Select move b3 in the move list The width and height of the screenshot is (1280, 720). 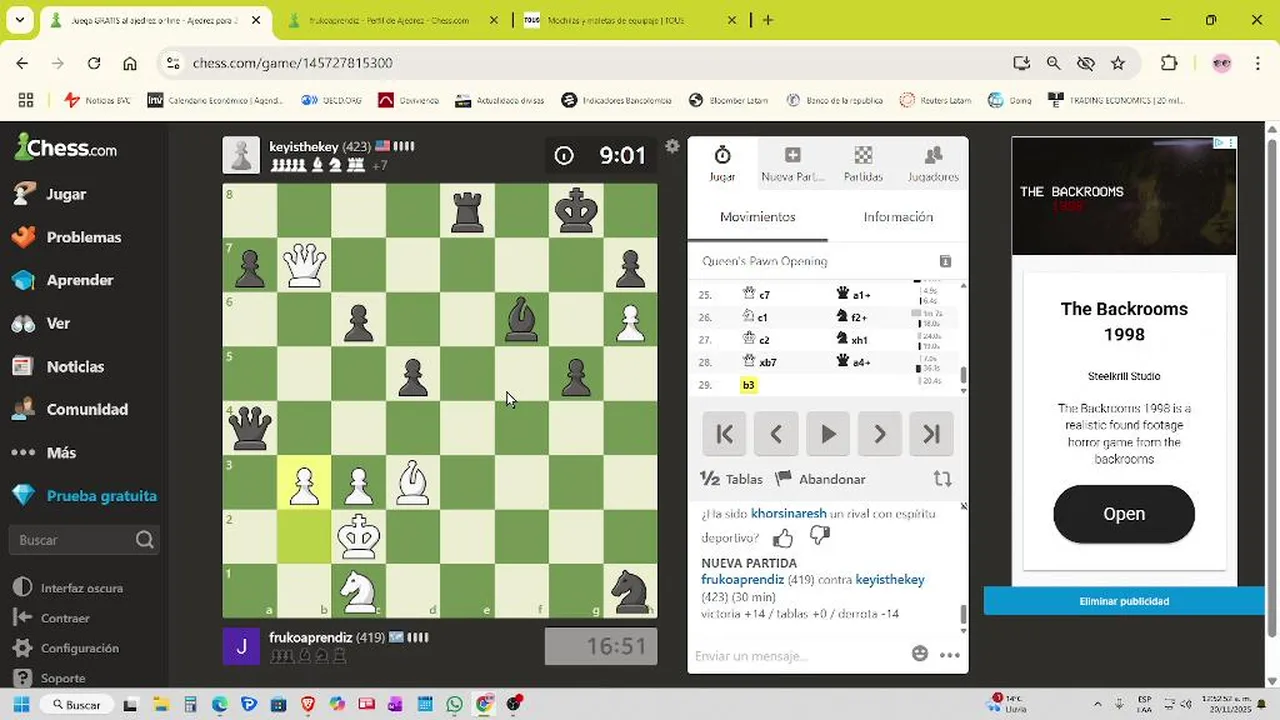(748, 385)
